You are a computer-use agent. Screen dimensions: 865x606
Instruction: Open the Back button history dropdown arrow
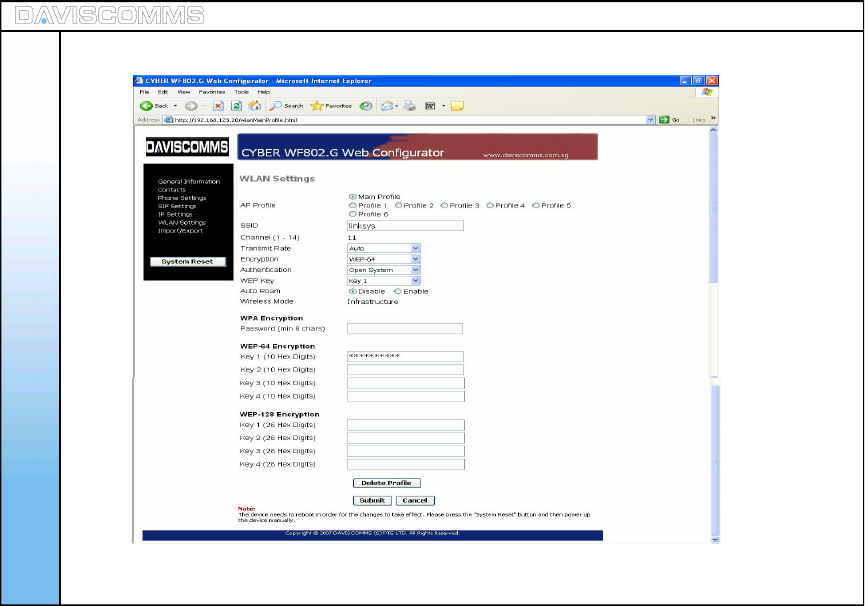click(175, 106)
